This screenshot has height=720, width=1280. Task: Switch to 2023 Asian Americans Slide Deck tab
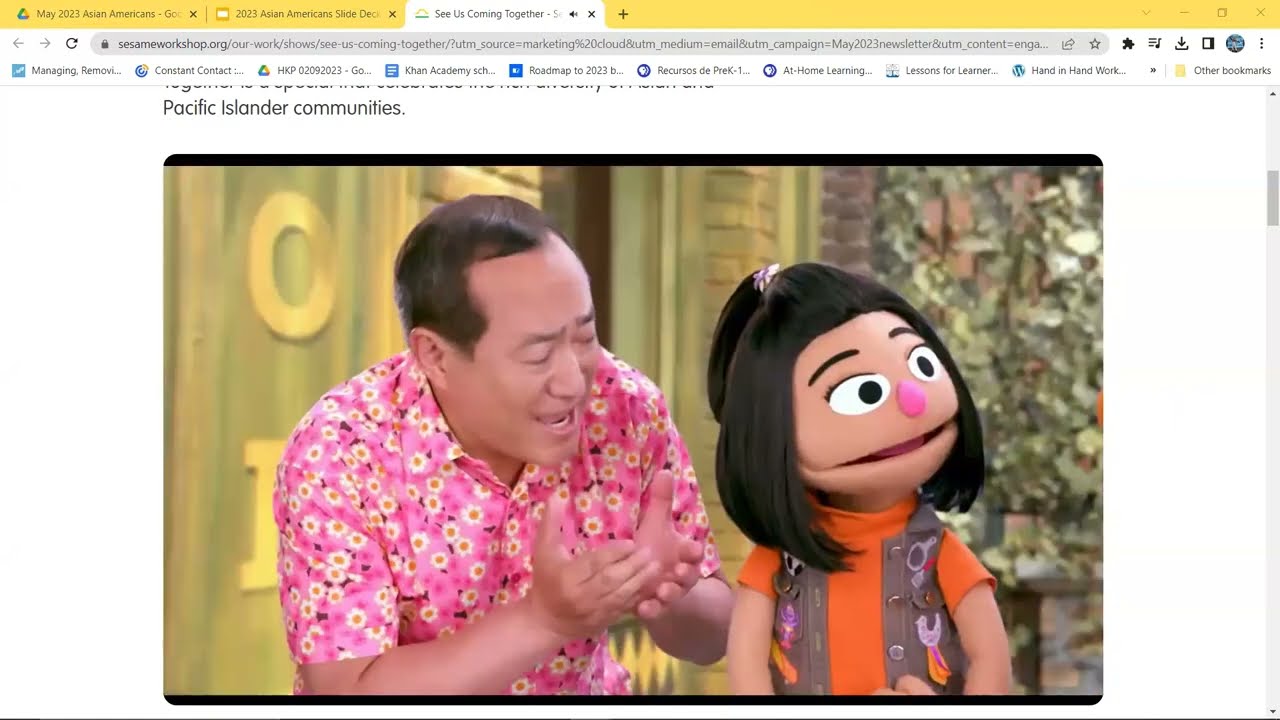click(x=305, y=14)
